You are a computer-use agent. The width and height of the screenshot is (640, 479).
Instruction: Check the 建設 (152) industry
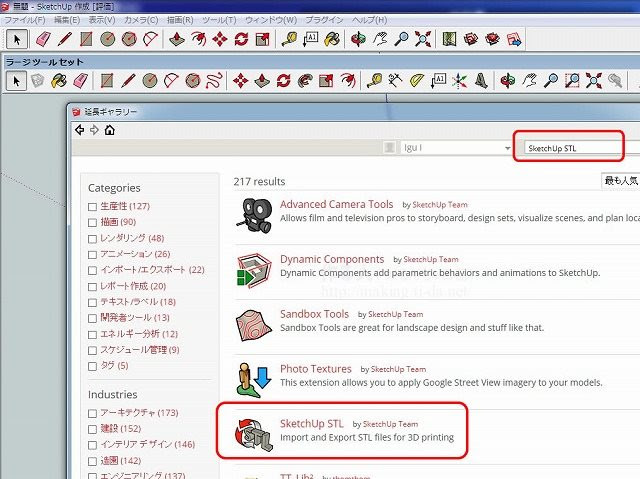tap(92, 429)
